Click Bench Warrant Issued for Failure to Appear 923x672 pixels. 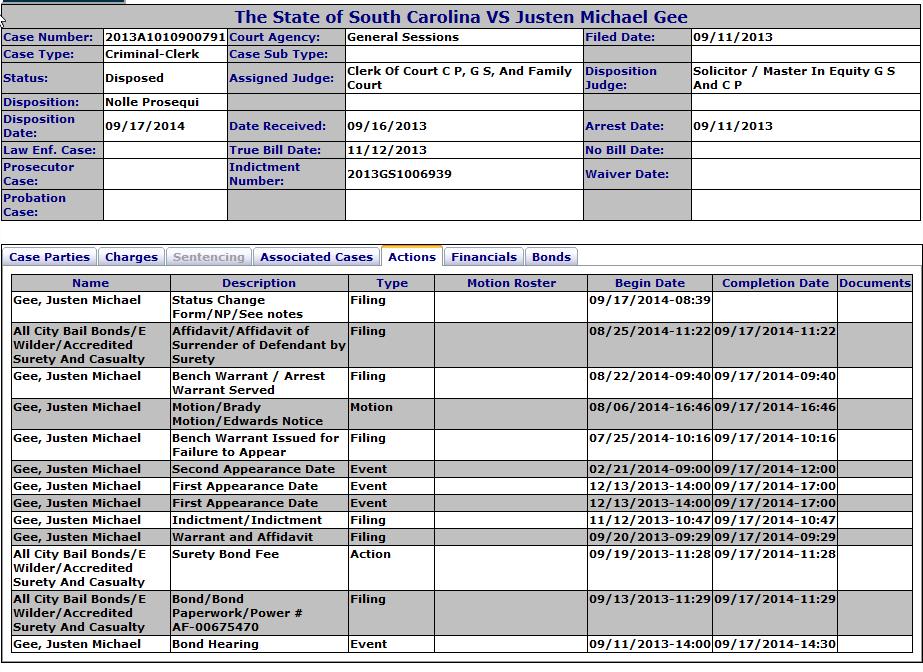tap(255, 445)
